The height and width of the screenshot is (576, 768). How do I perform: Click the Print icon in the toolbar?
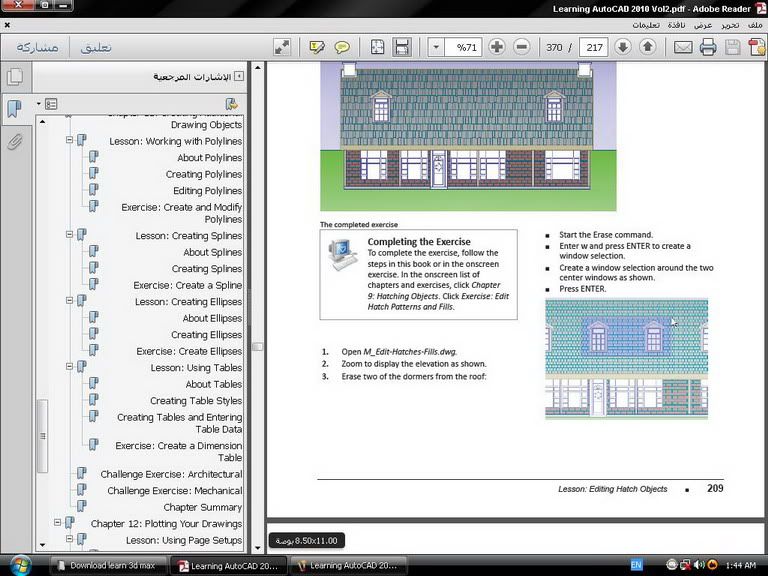708,48
